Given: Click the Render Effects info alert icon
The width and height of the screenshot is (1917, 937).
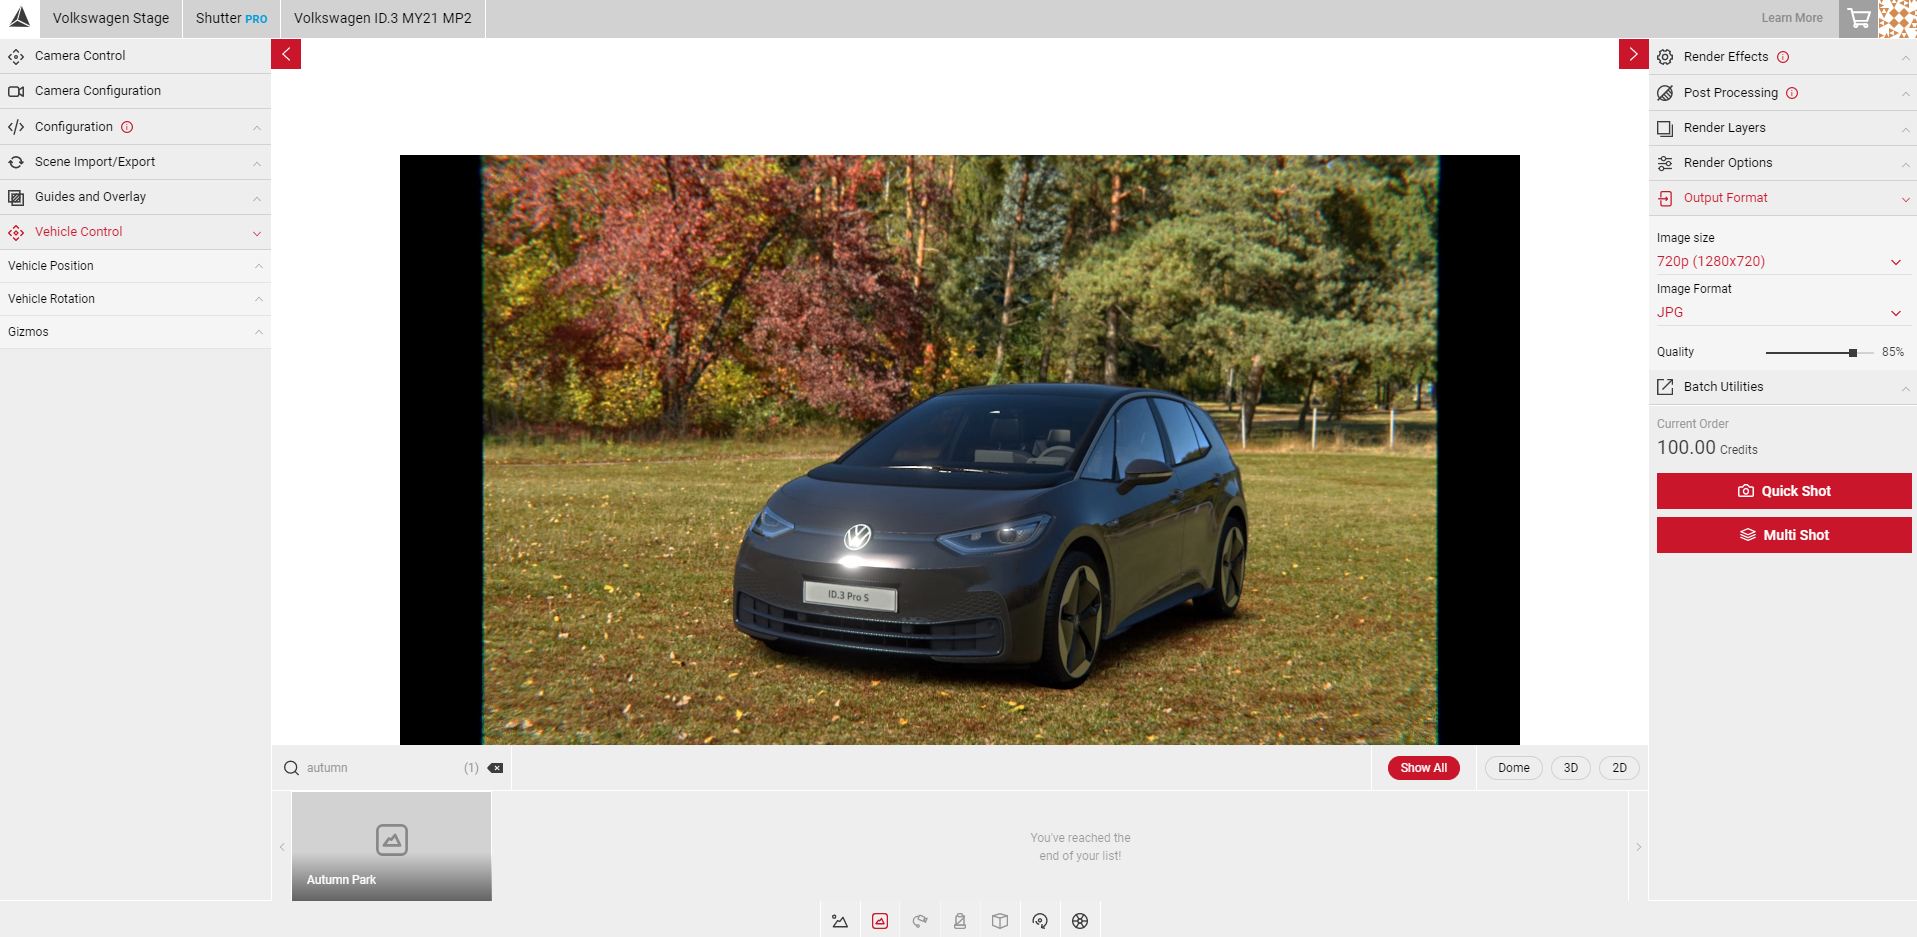Looking at the screenshot, I should coord(1783,57).
